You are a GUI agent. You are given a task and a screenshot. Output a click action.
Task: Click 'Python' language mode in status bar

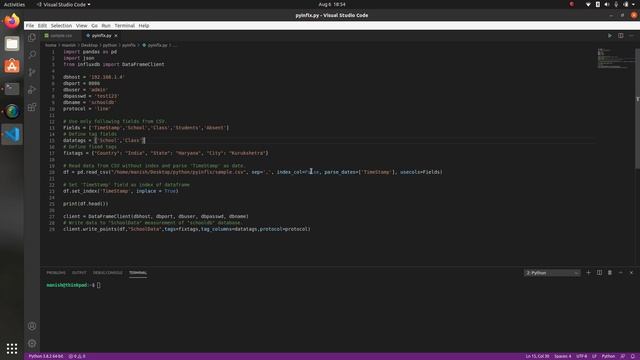(x=608, y=356)
